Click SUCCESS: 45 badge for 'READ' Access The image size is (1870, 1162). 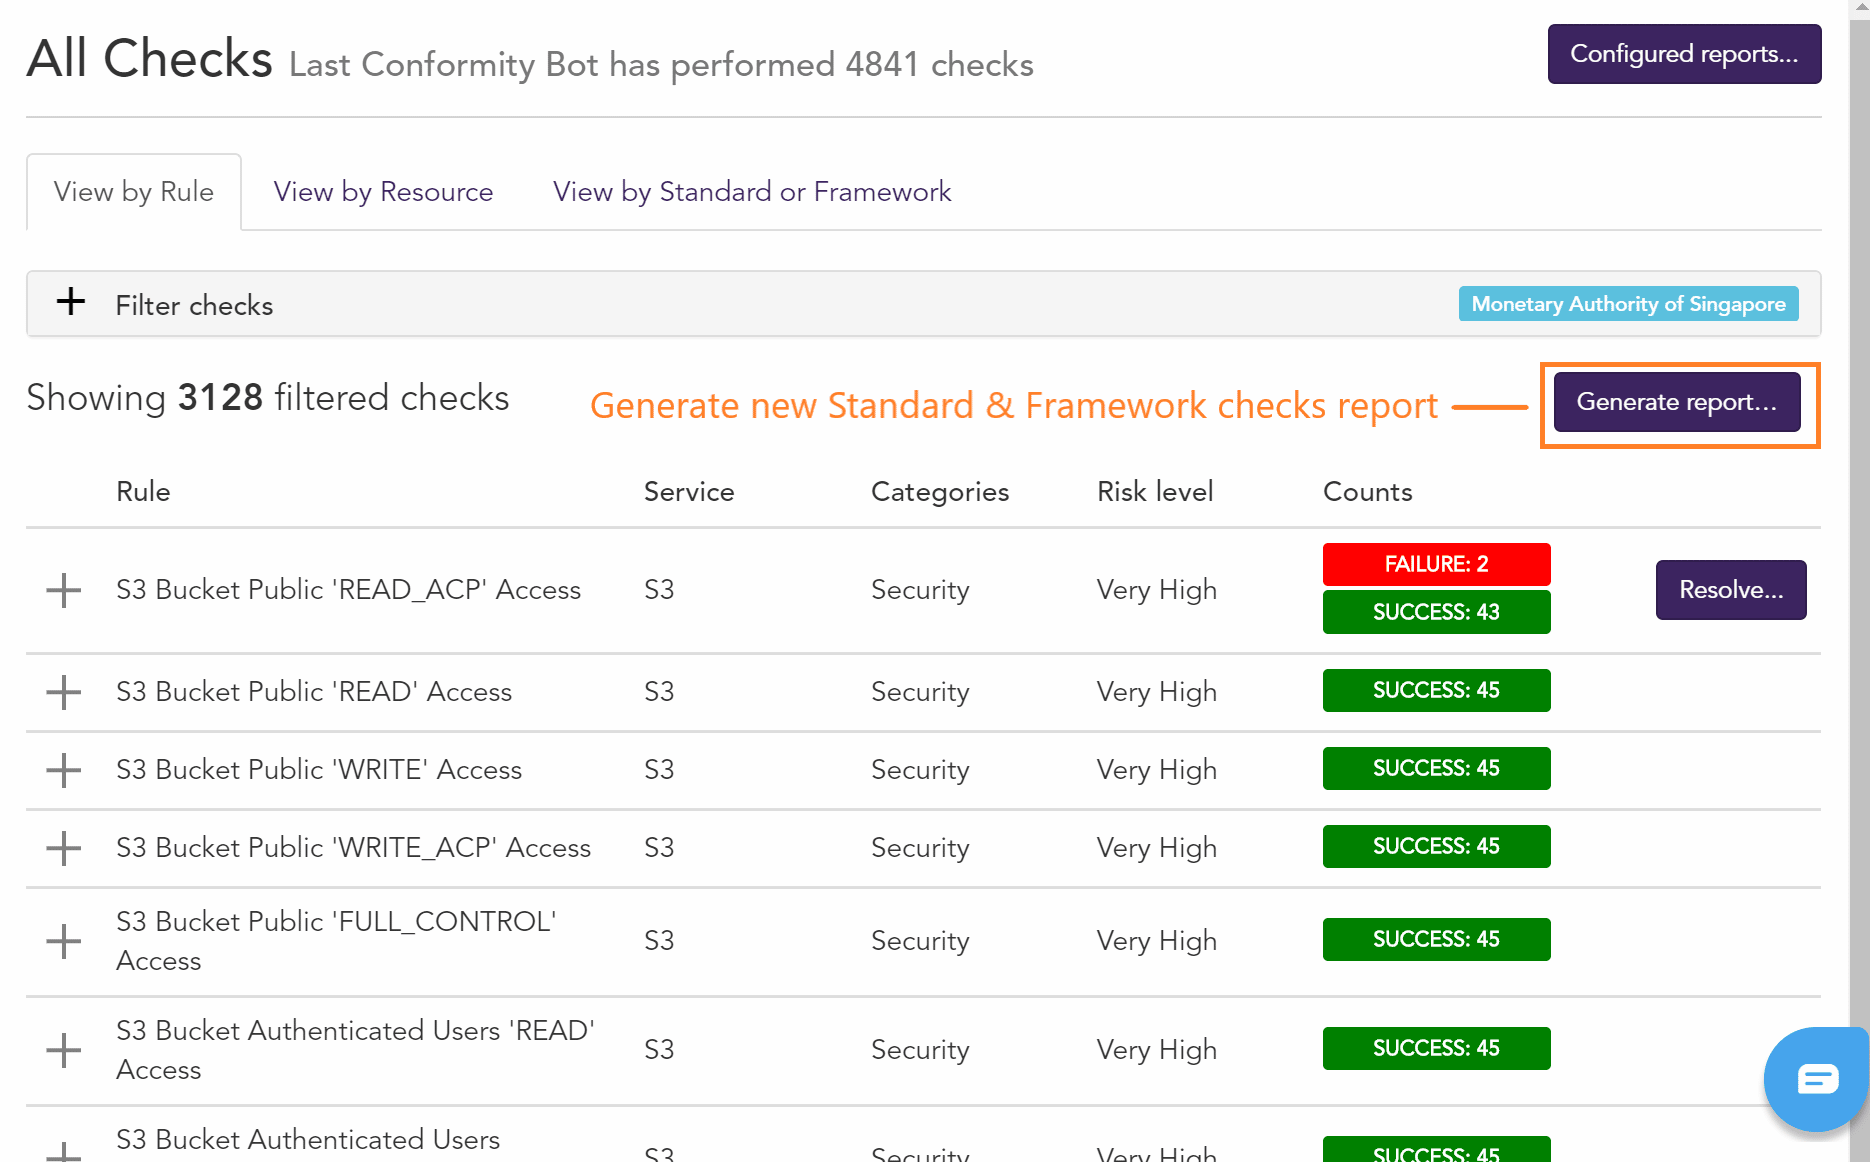[1436, 690]
